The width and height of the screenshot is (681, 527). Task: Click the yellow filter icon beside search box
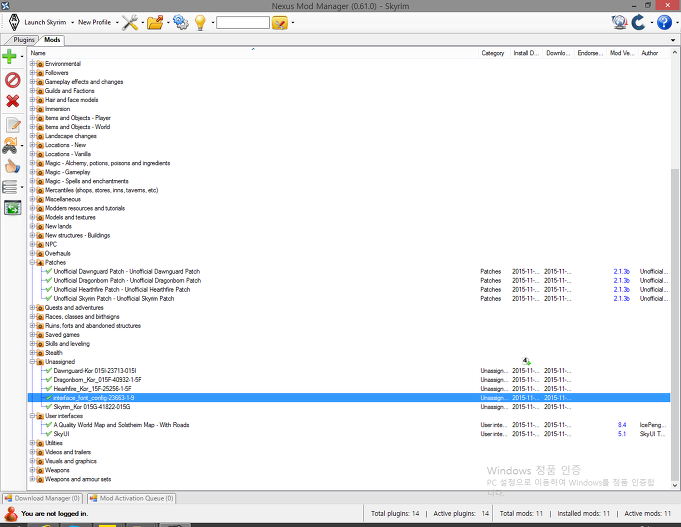pyautogui.click(x=280, y=23)
